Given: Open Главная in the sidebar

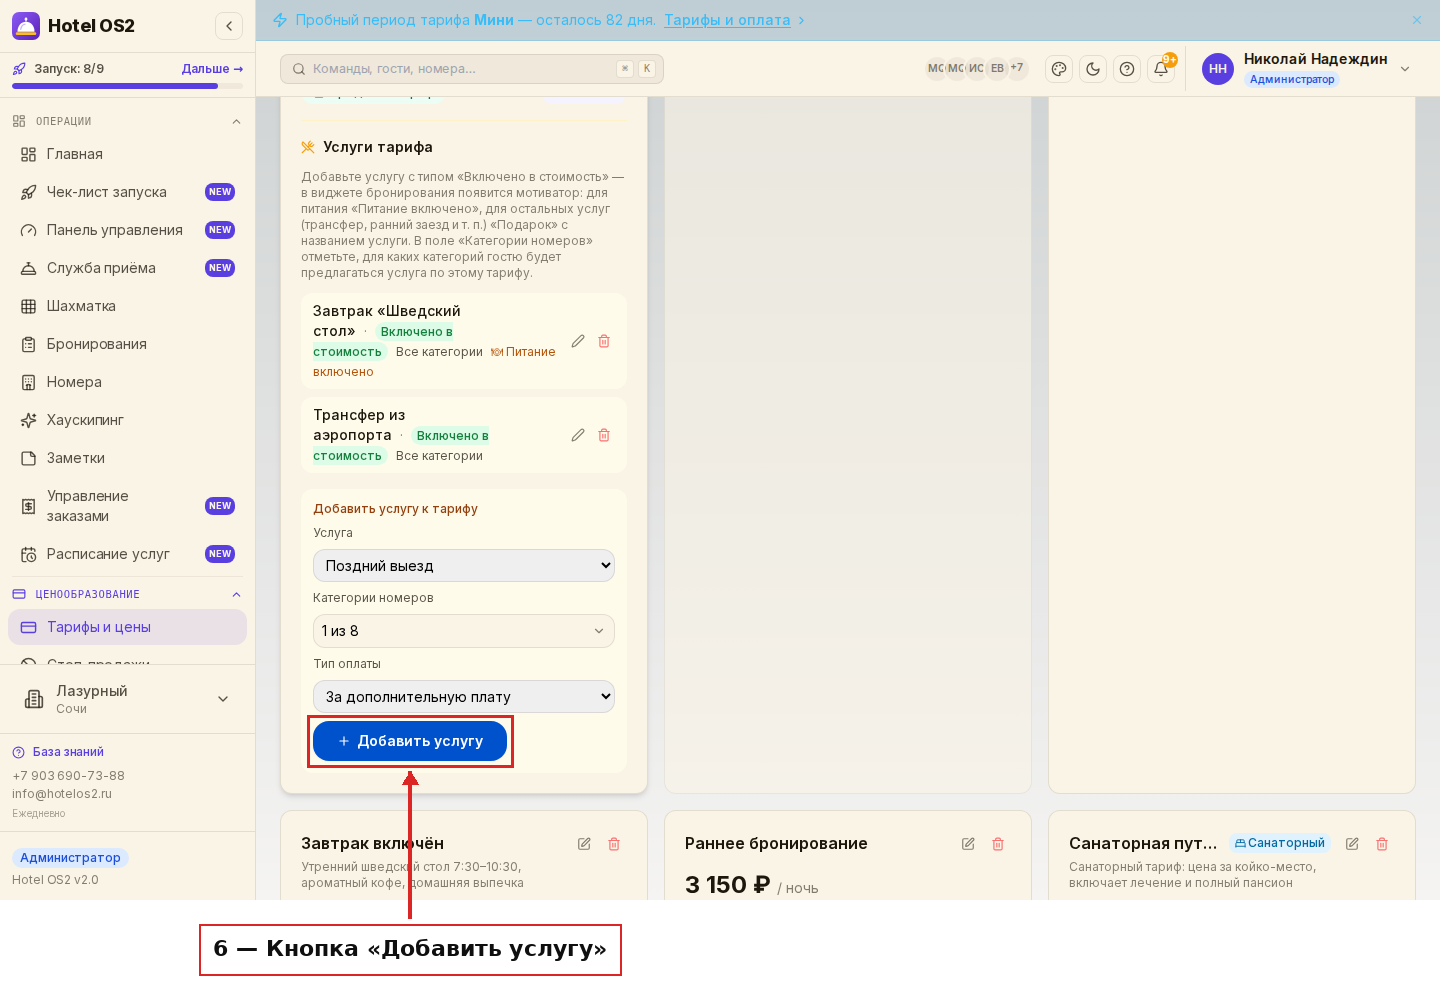Looking at the screenshot, I should point(127,154).
